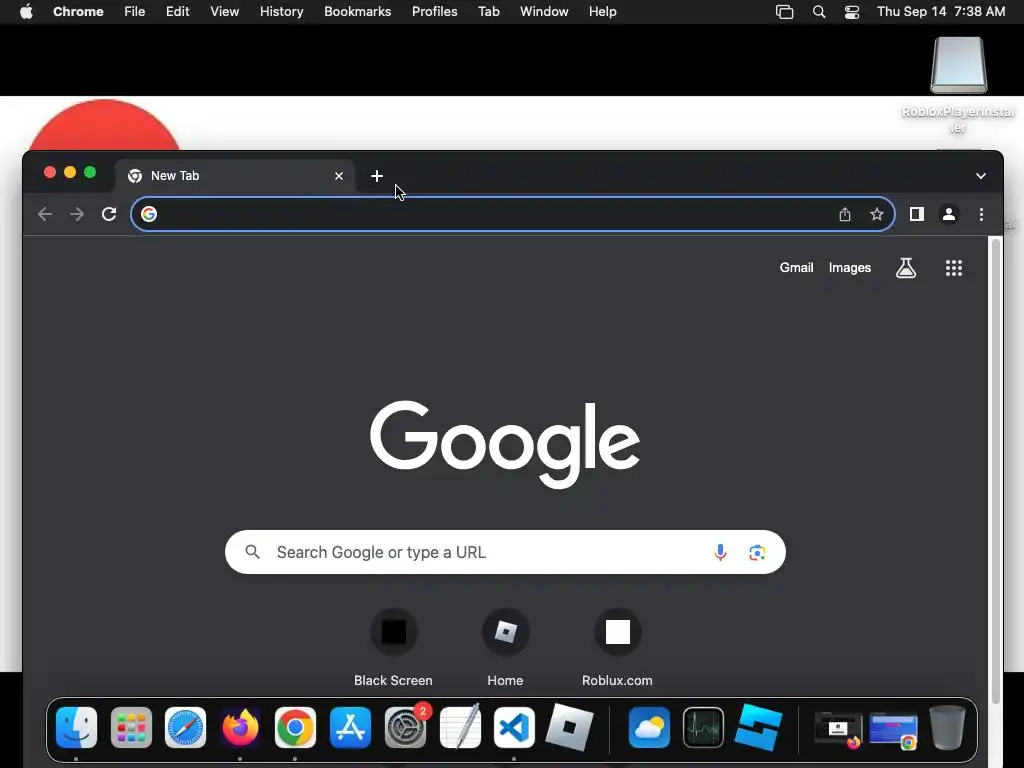Open minimized Chrome window in Dock
1024x768 pixels.
point(893,730)
